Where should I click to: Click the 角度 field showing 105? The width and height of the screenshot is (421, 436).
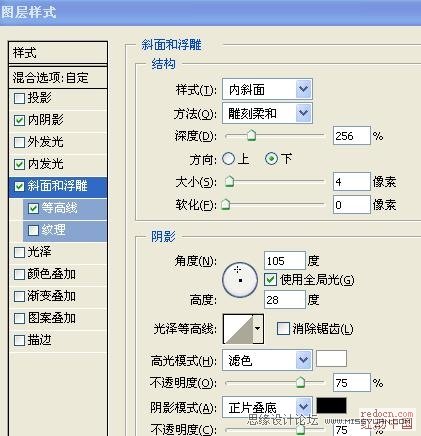click(x=285, y=261)
